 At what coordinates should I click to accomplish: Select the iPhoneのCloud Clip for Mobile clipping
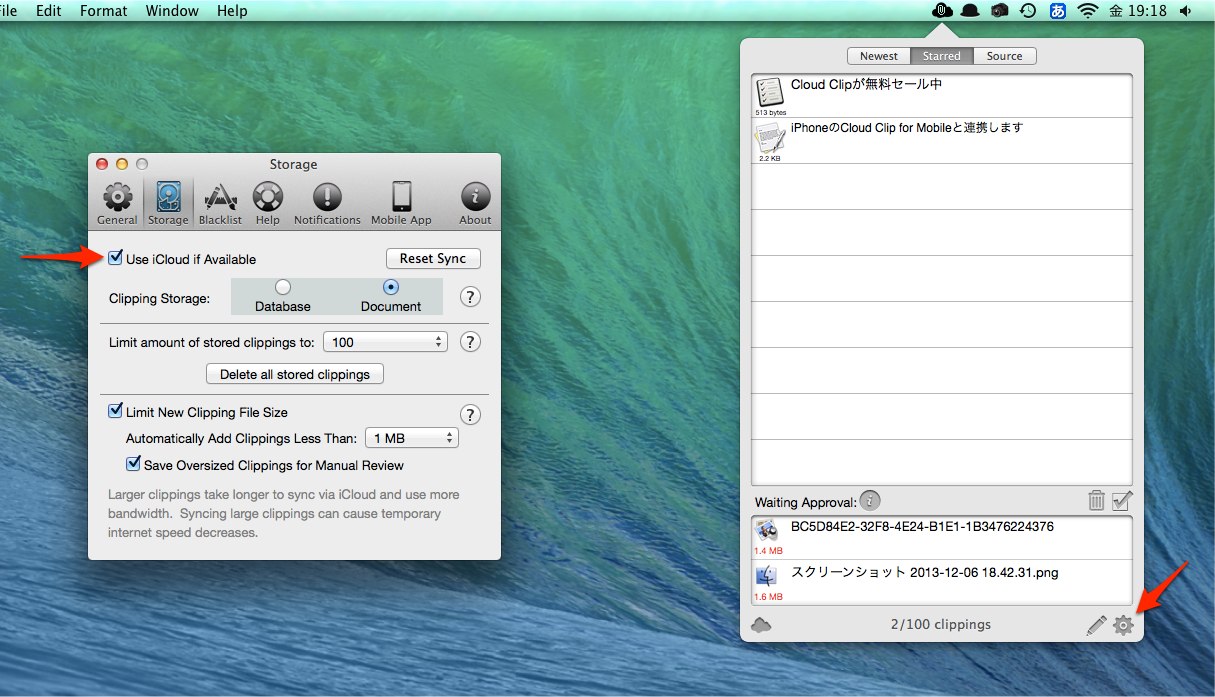(942, 141)
